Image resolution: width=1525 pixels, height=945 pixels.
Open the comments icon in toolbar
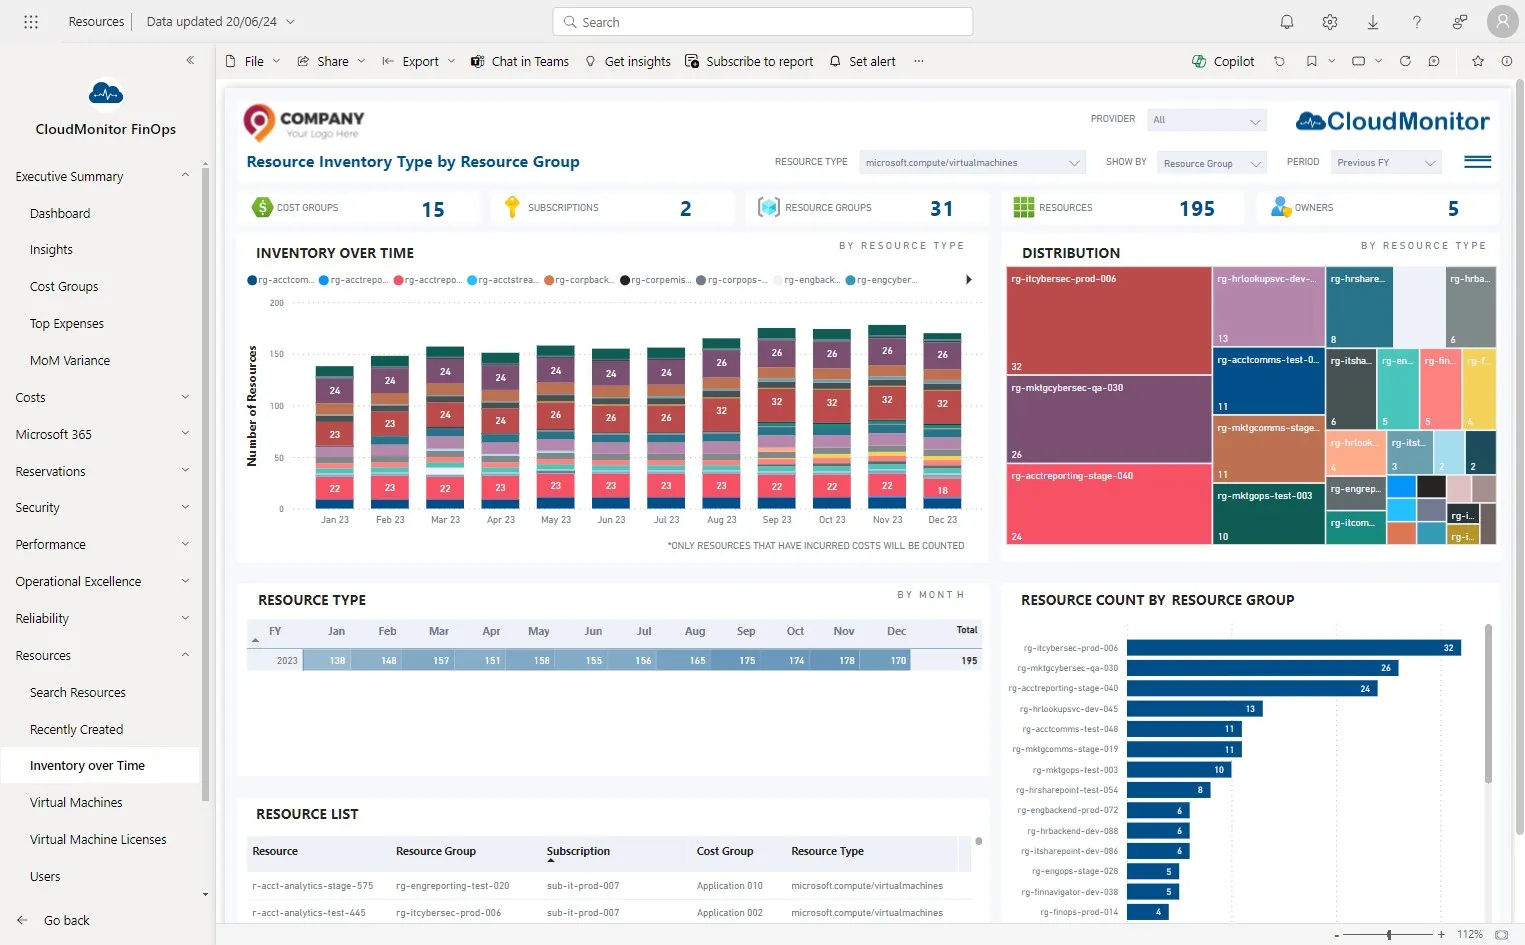point(1434,61)
